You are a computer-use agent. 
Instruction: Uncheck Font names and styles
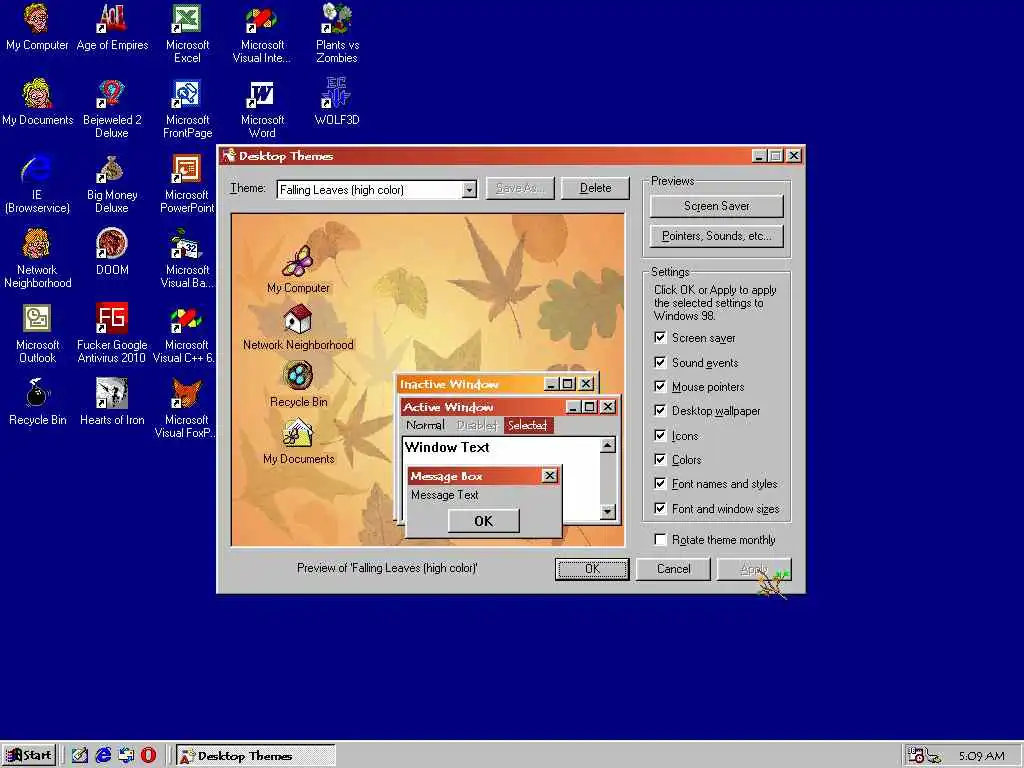pos(660,484)
